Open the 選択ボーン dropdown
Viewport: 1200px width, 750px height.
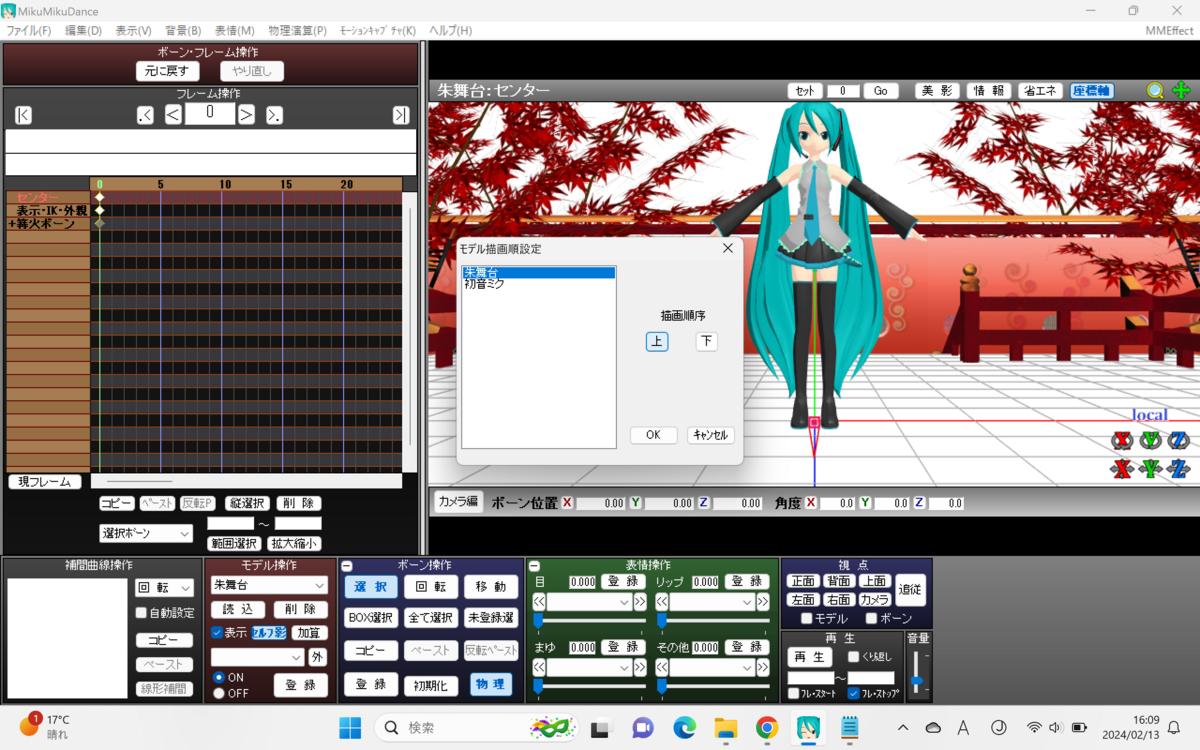tap(145, 534)
